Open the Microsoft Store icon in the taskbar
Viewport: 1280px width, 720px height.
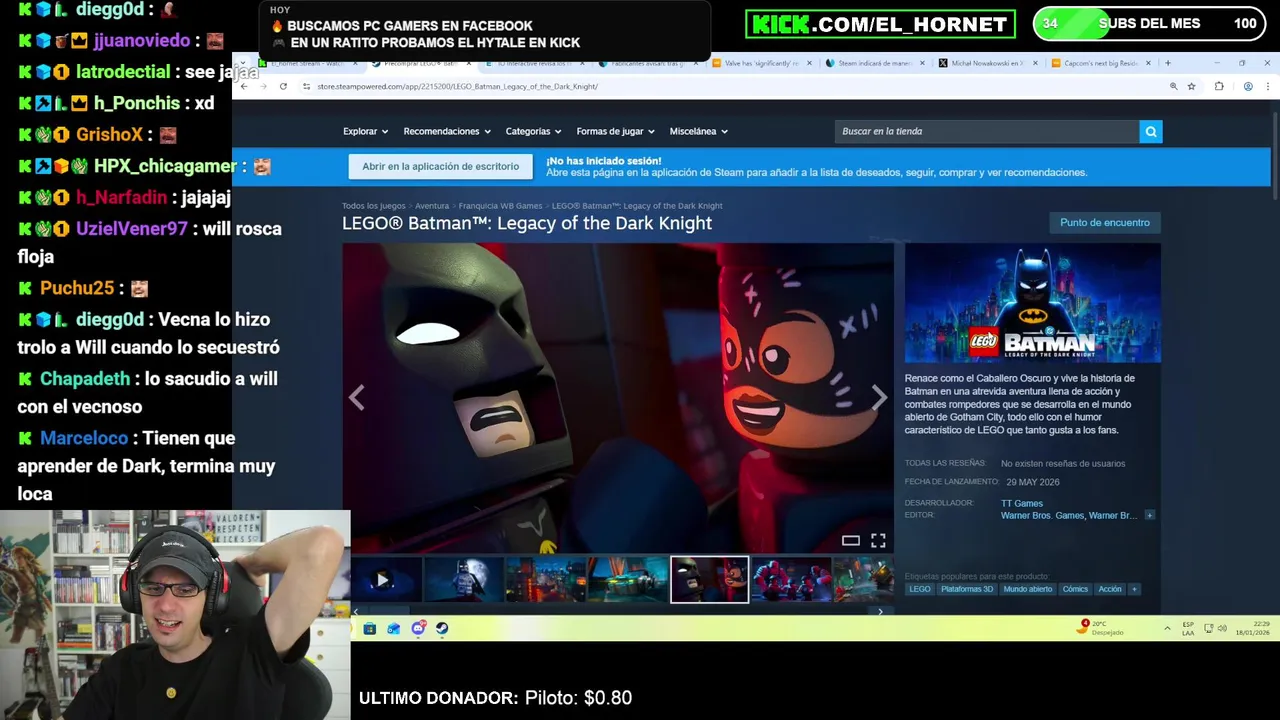coord(370,628)
